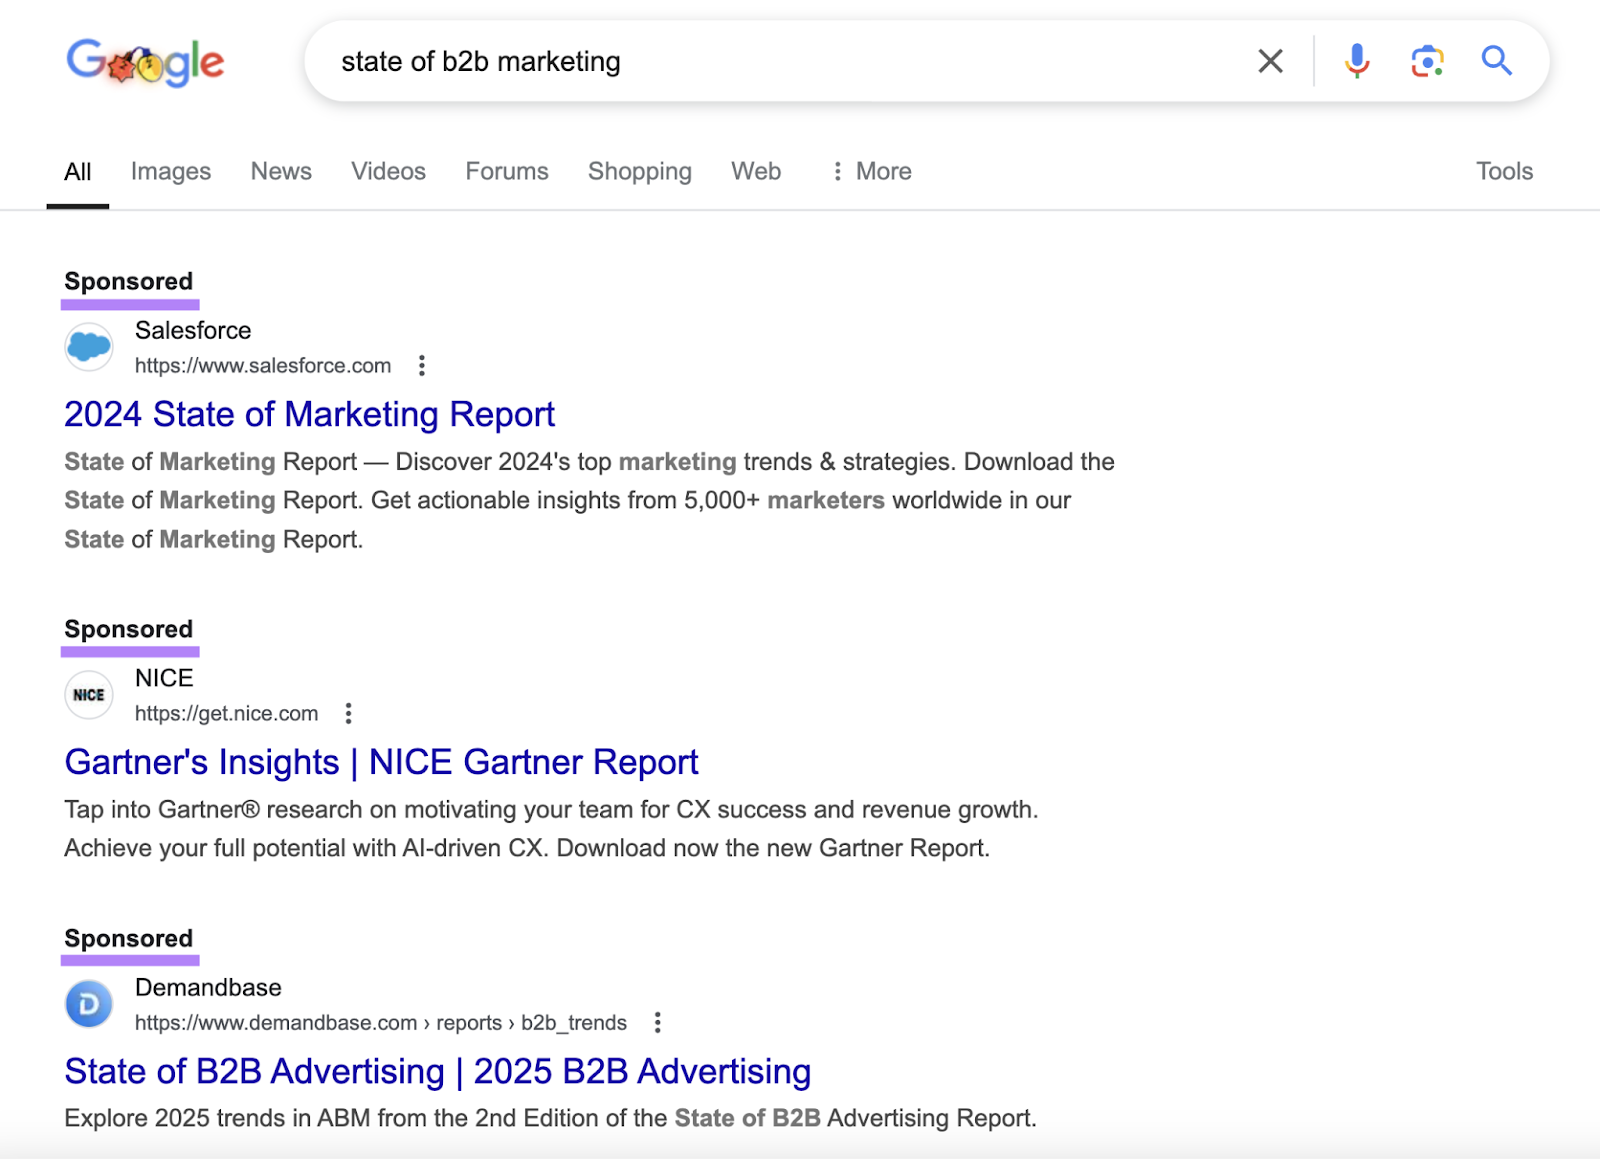Switch to the Shopping tab
Viewport: 1600px width, 1159px height.
(x=640, y=172)
